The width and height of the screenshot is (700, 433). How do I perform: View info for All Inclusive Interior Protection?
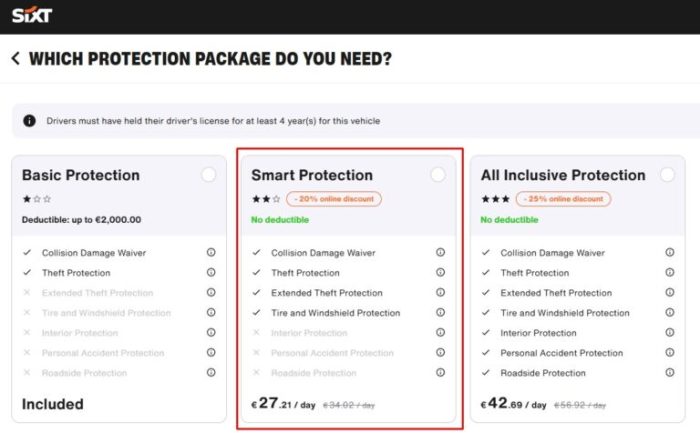pos(670,333)
